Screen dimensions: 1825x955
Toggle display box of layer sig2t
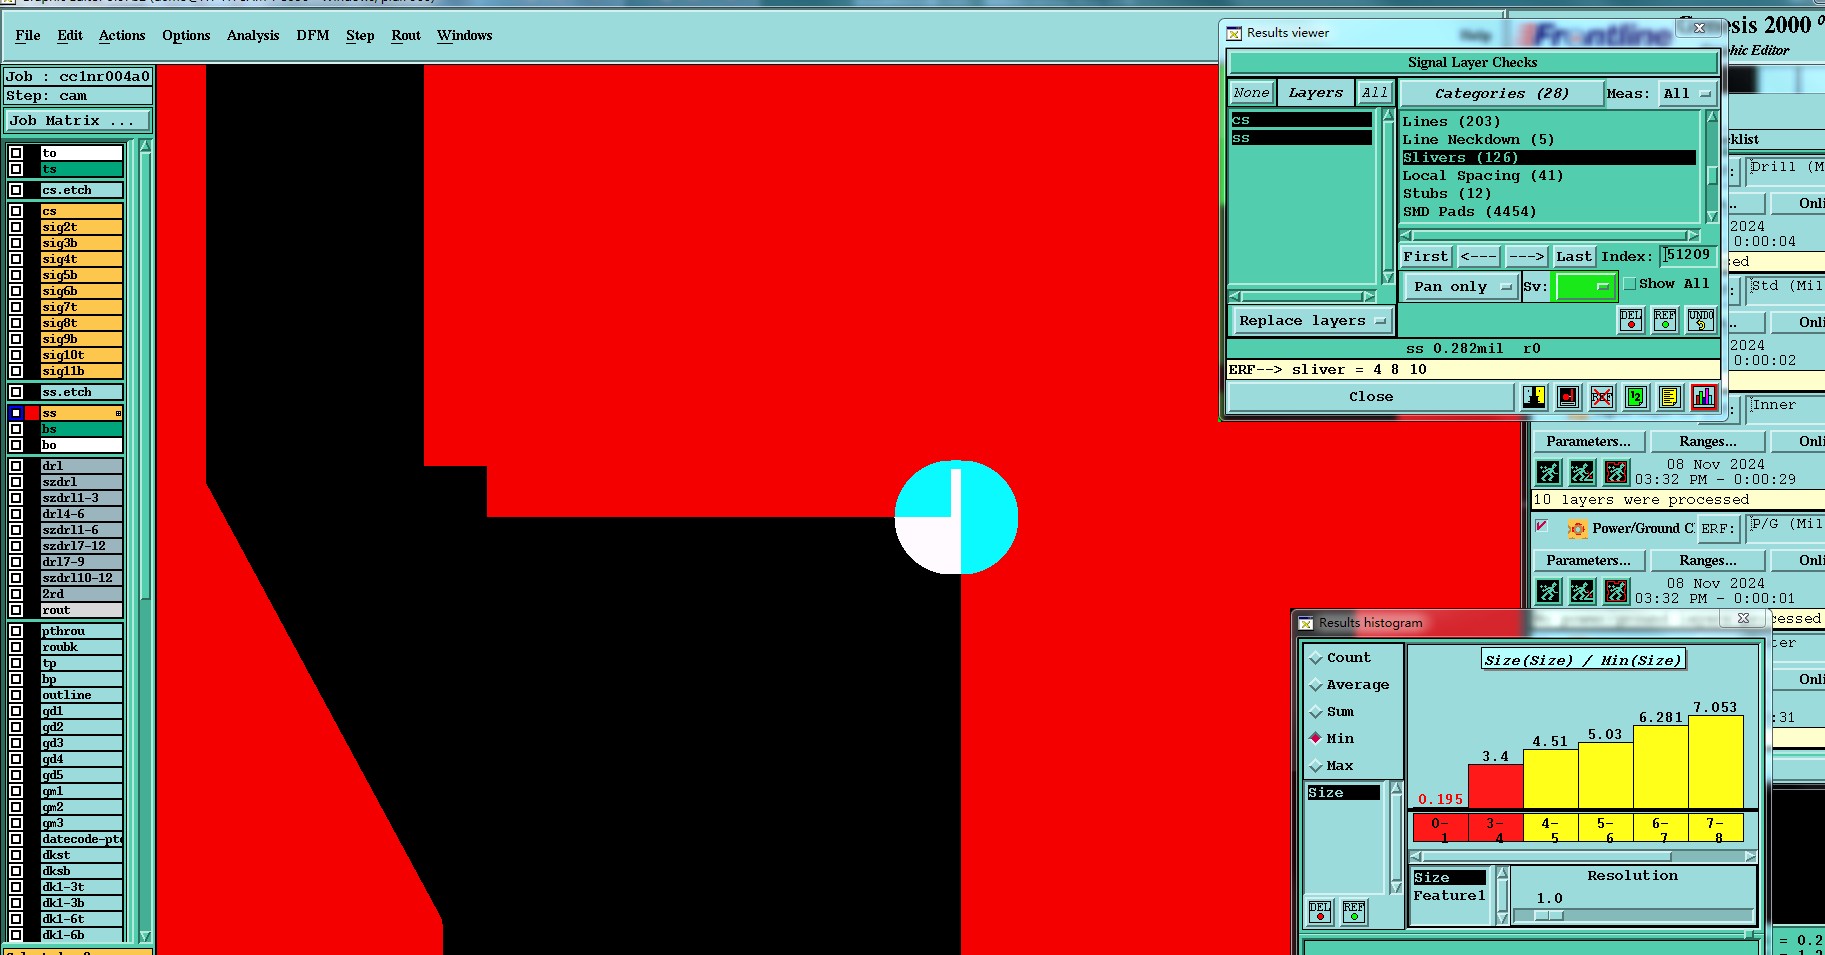16,227
